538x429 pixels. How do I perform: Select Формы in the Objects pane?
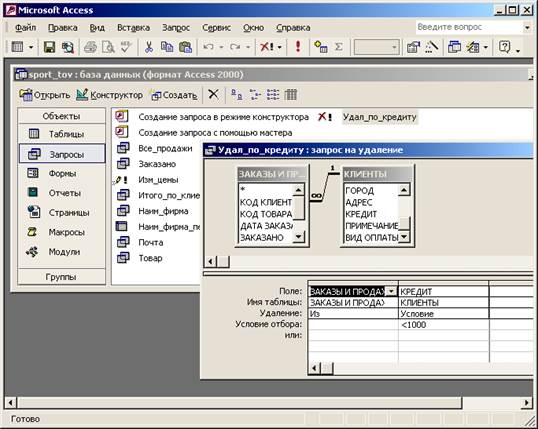pyautogui.click(x=62, y=173)
